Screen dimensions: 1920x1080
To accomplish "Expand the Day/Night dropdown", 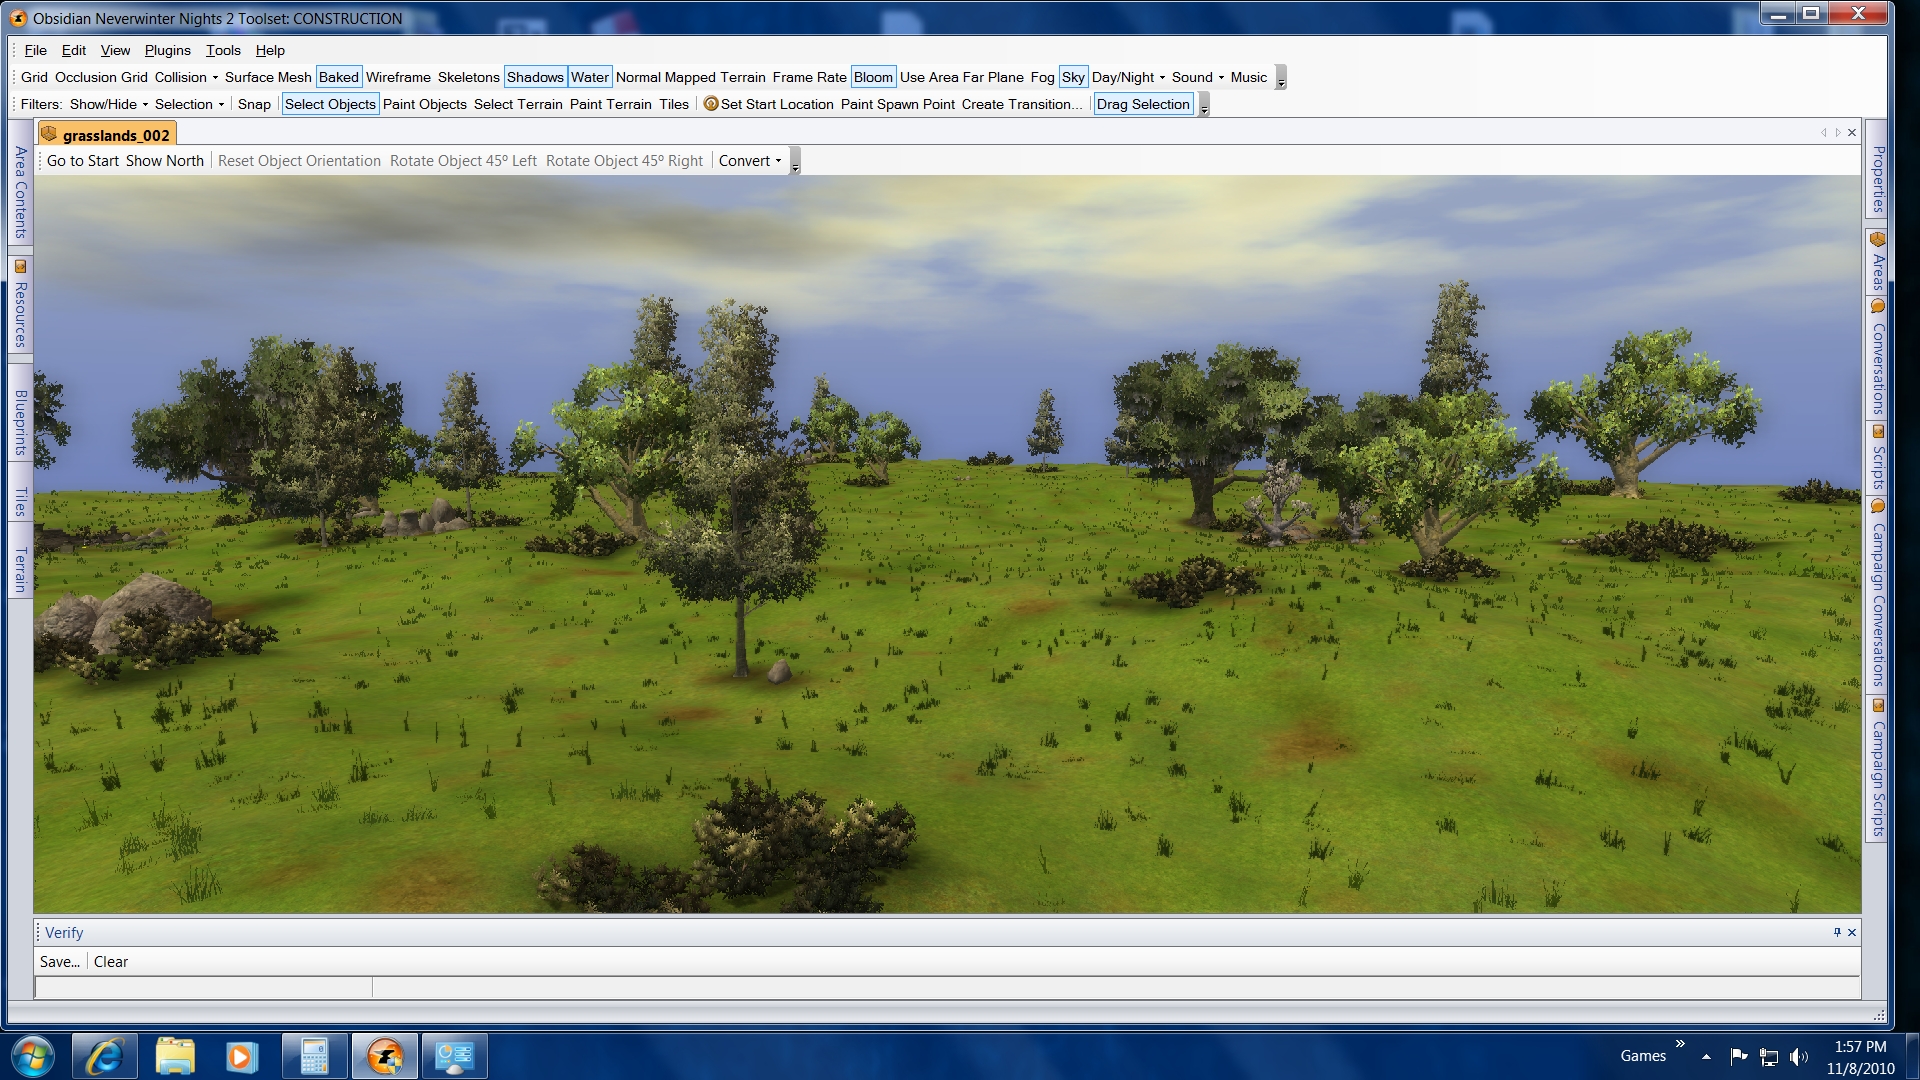I will point(1128,77).
